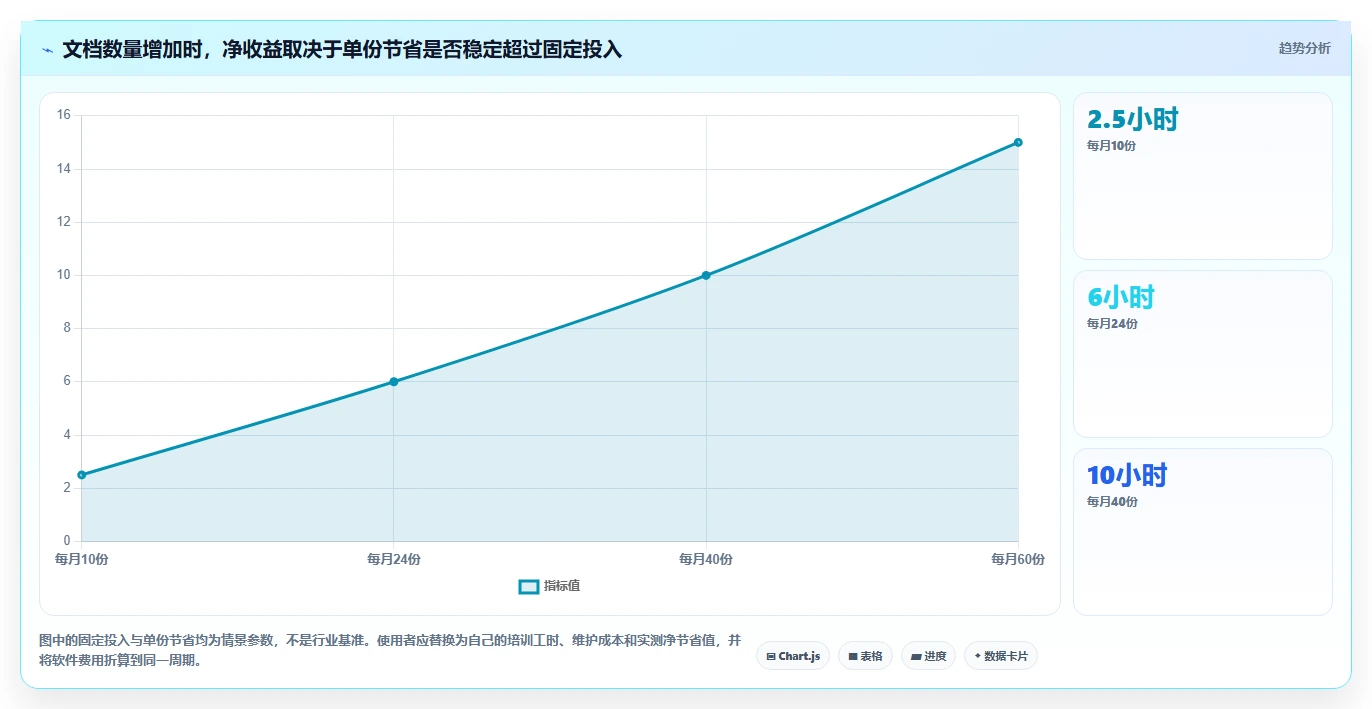Click the footnote text starting 图中的固定投入
Image resolution: width=1372 pixels, height=709 pixels.
pyautogui.click(x=391, y=650)
